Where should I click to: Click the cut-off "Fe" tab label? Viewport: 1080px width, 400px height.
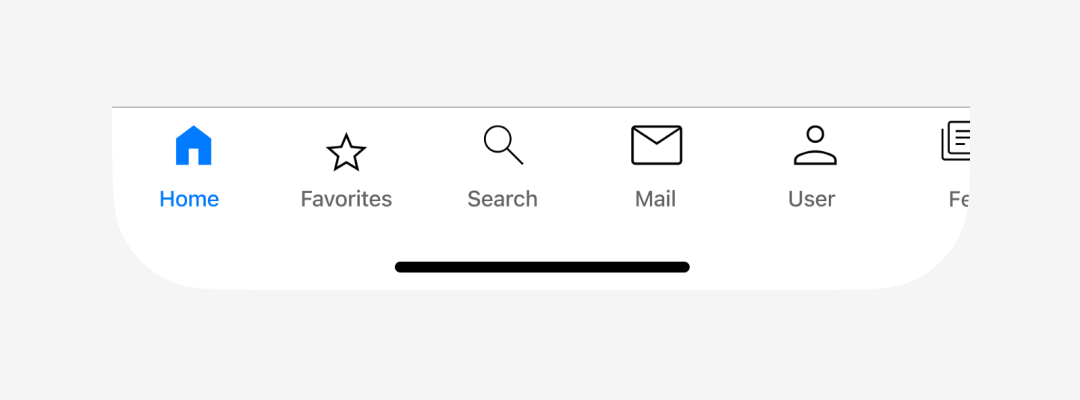(959, 199)
